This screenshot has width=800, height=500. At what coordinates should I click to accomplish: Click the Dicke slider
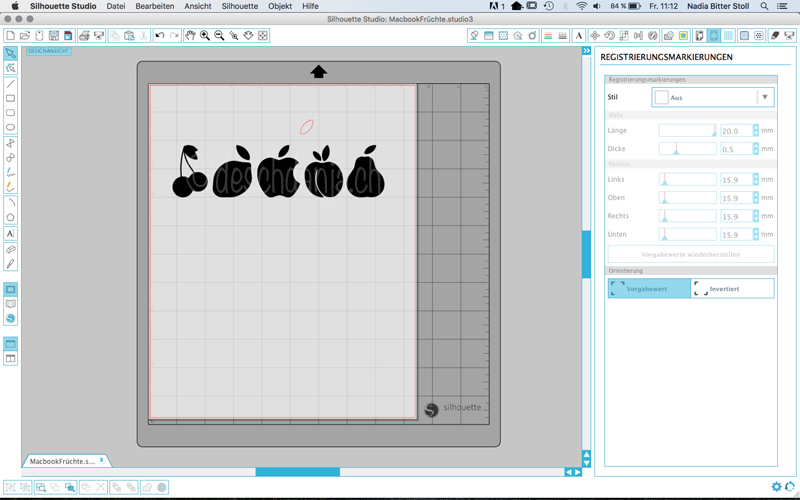click(x=687, y=149)
